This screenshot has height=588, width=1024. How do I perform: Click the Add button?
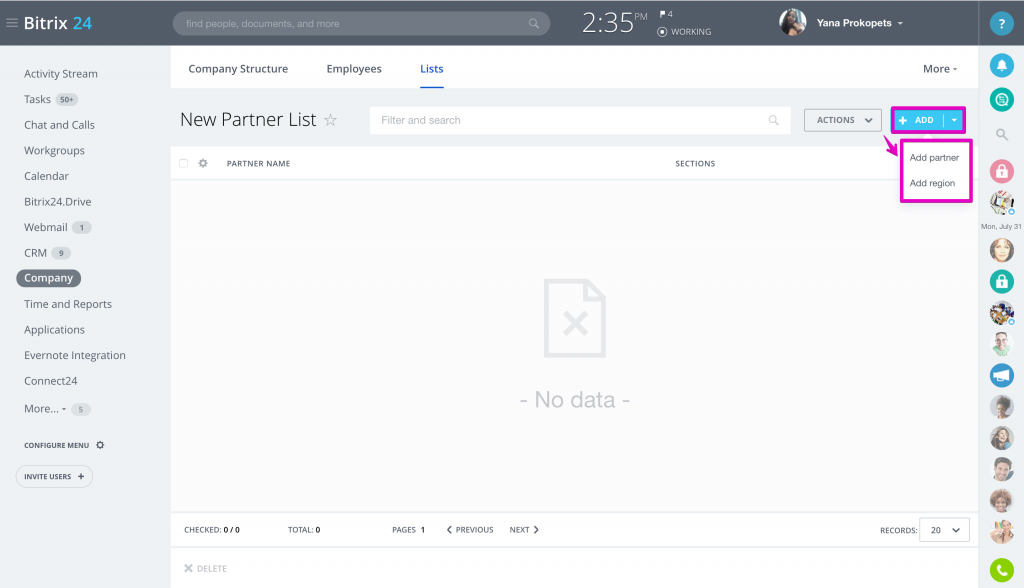click(x=917, y=120)
